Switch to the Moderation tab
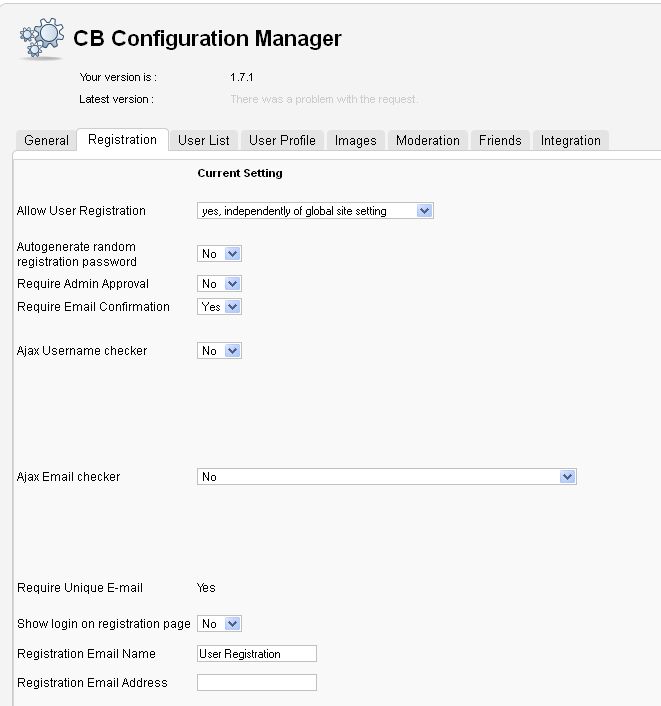 [428, 140]
